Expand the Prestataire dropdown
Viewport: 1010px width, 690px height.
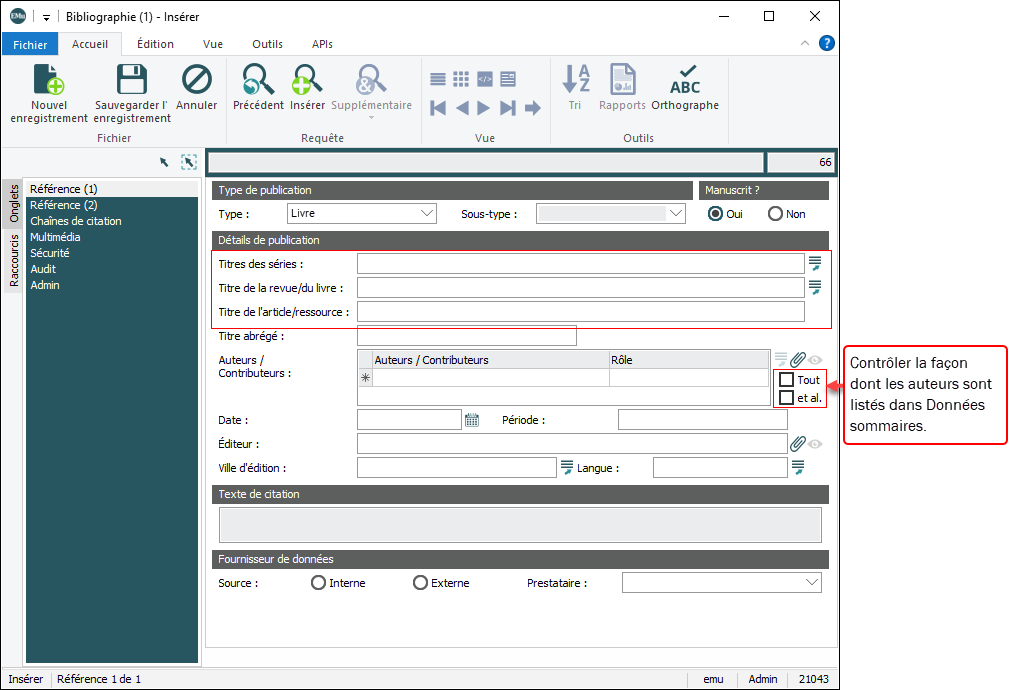812,583
